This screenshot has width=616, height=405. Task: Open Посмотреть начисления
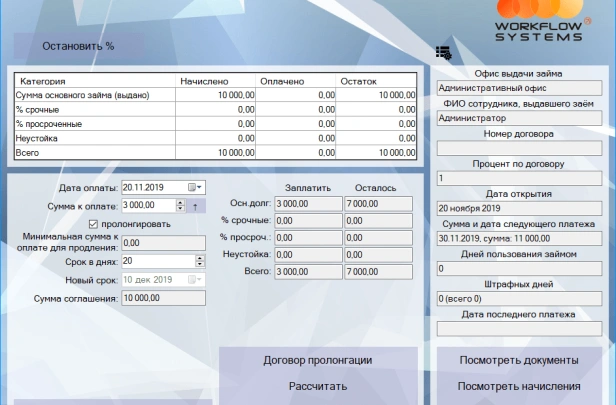click(518, 386)
